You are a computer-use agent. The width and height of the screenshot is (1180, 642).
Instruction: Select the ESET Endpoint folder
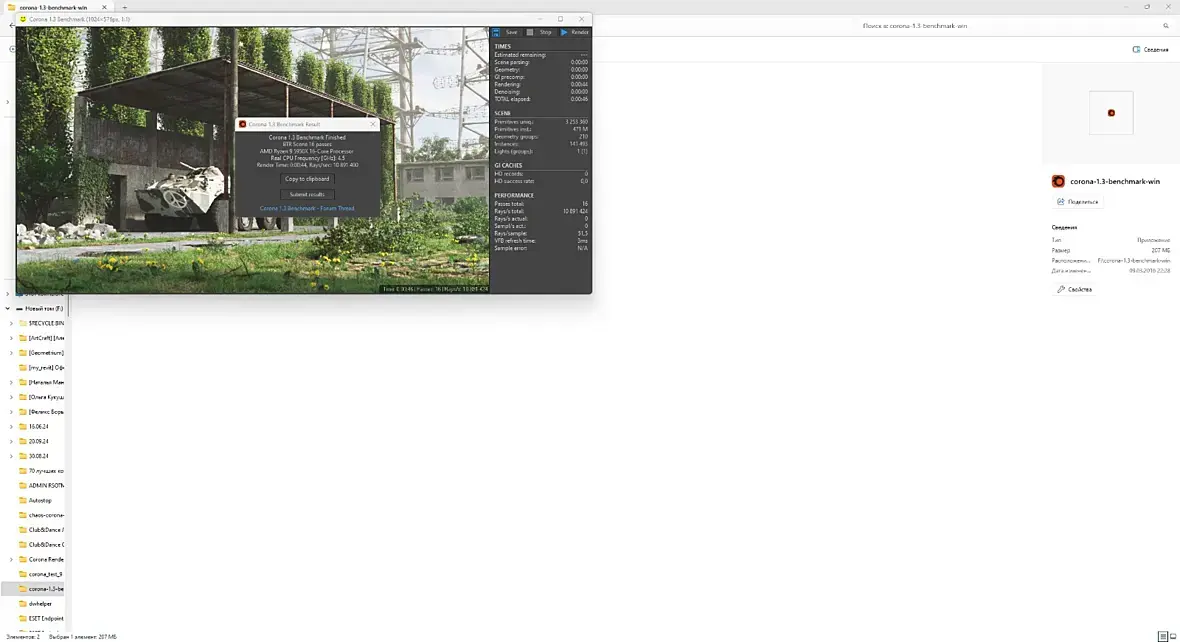(x=41, y=619)
